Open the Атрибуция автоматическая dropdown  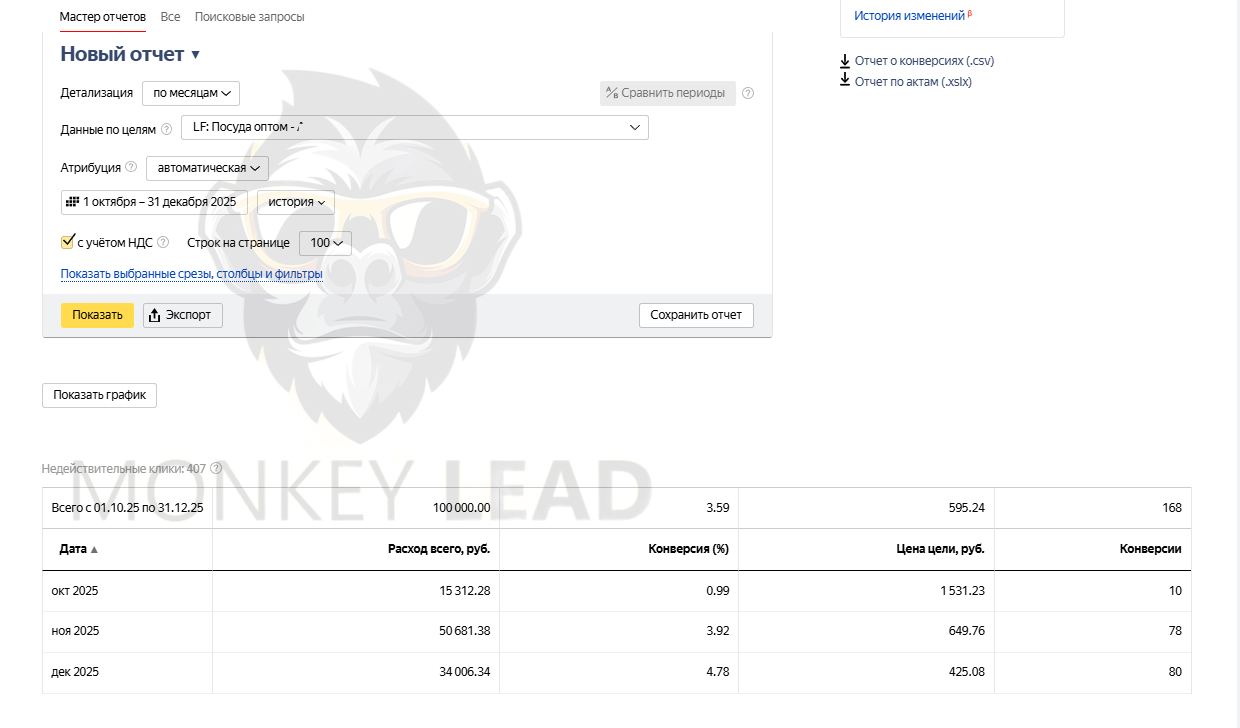click(207, 168)
